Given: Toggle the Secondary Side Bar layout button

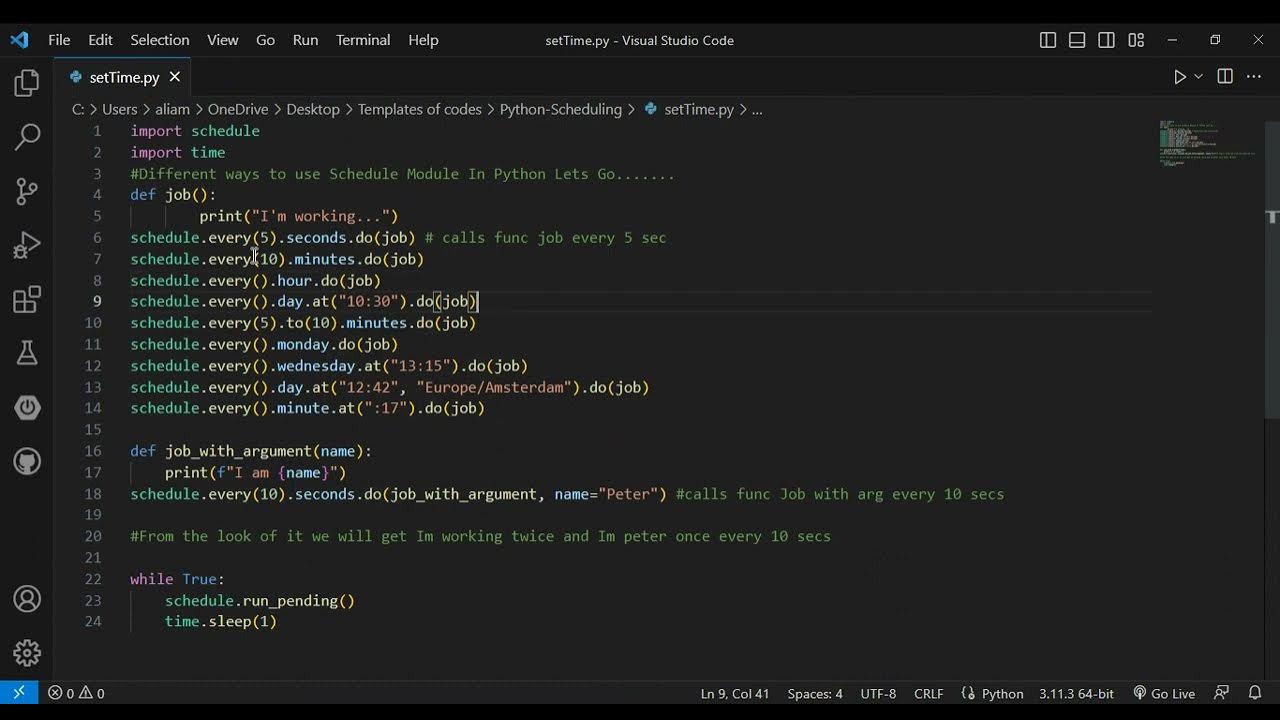Looking at the screenshot, I should pyautogui.click(x=1106, y=40).
